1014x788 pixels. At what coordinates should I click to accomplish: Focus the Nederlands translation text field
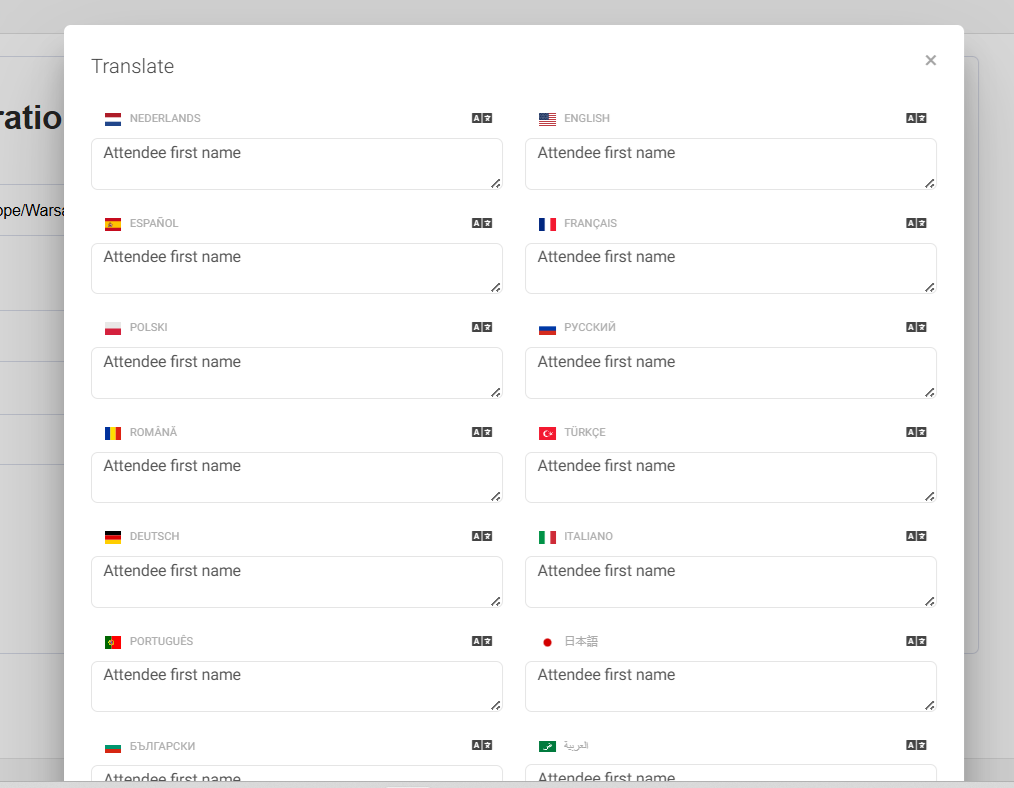tap(296, 164)
